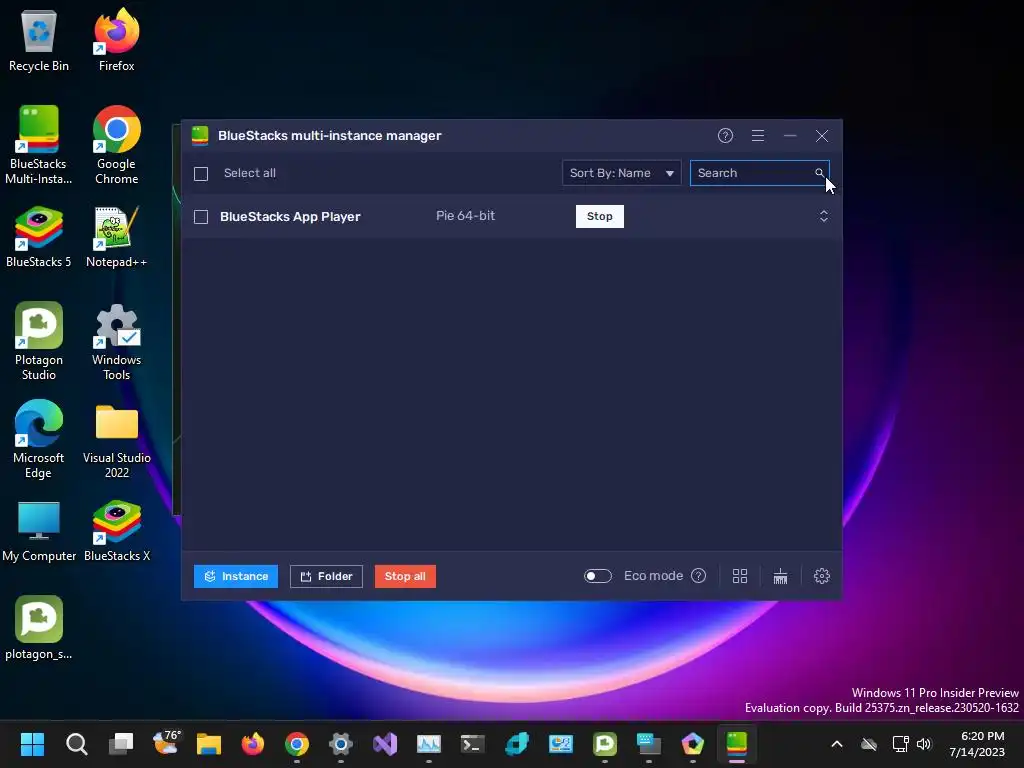1024x768 pixels.
Task: Select Google Chrome desktop shortcut
Action: [x=116, y=145]
